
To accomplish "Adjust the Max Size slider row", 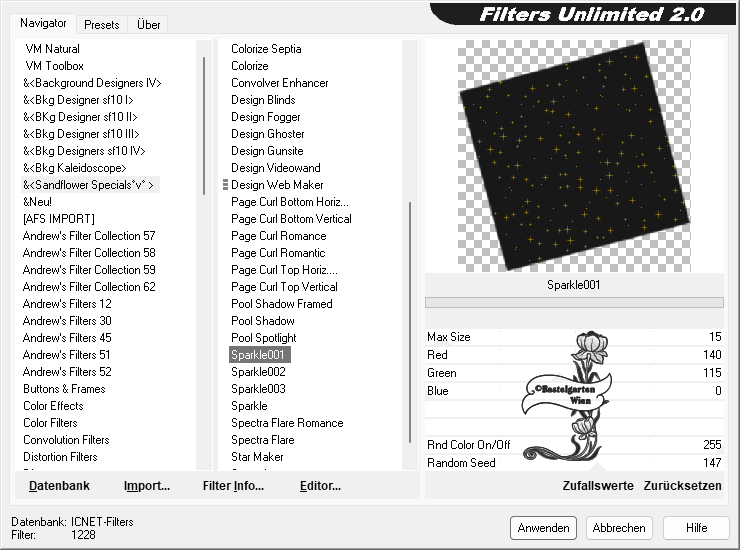I will 574,337.
